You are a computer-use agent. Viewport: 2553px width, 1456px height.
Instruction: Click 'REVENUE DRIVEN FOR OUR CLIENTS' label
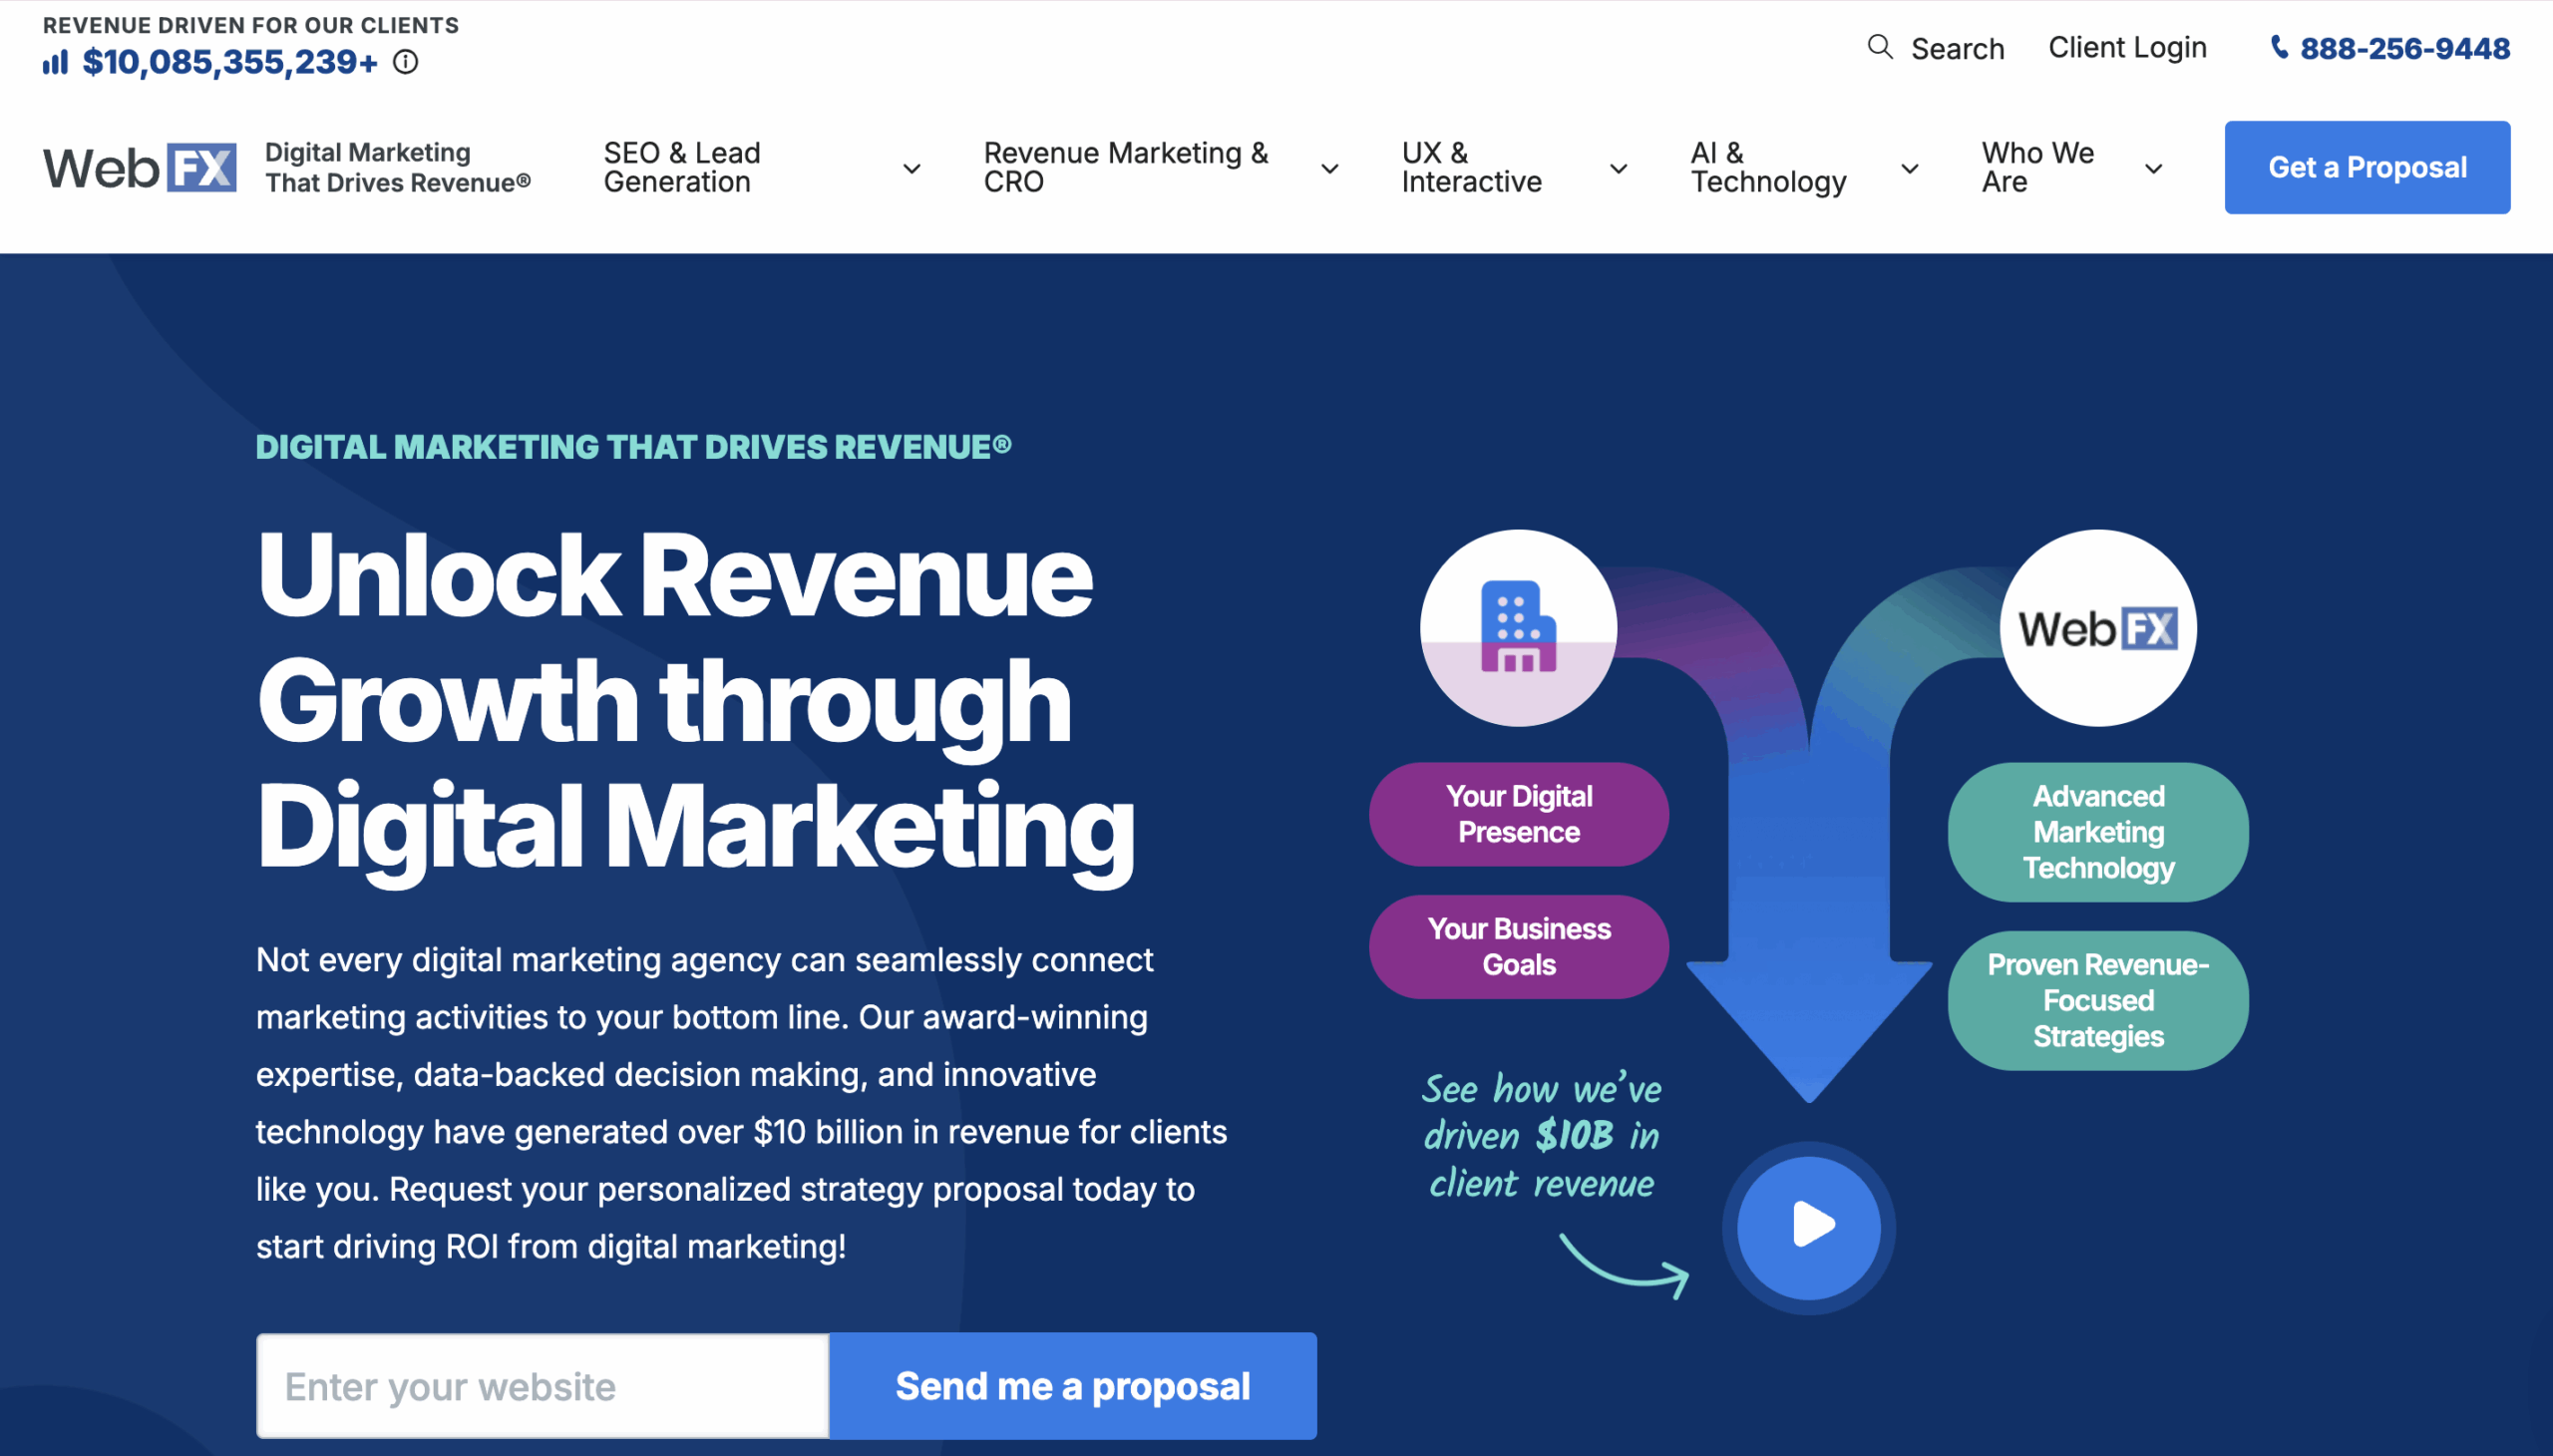[x=250, y=25]
